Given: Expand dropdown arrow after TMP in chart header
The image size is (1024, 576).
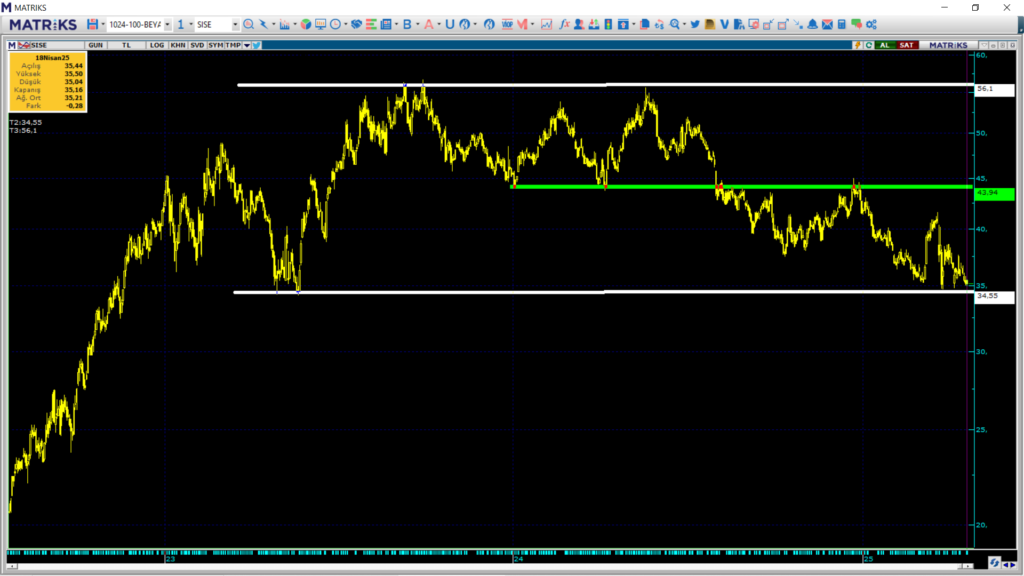Looking at the screenshot, I should [x=247, y=45].
